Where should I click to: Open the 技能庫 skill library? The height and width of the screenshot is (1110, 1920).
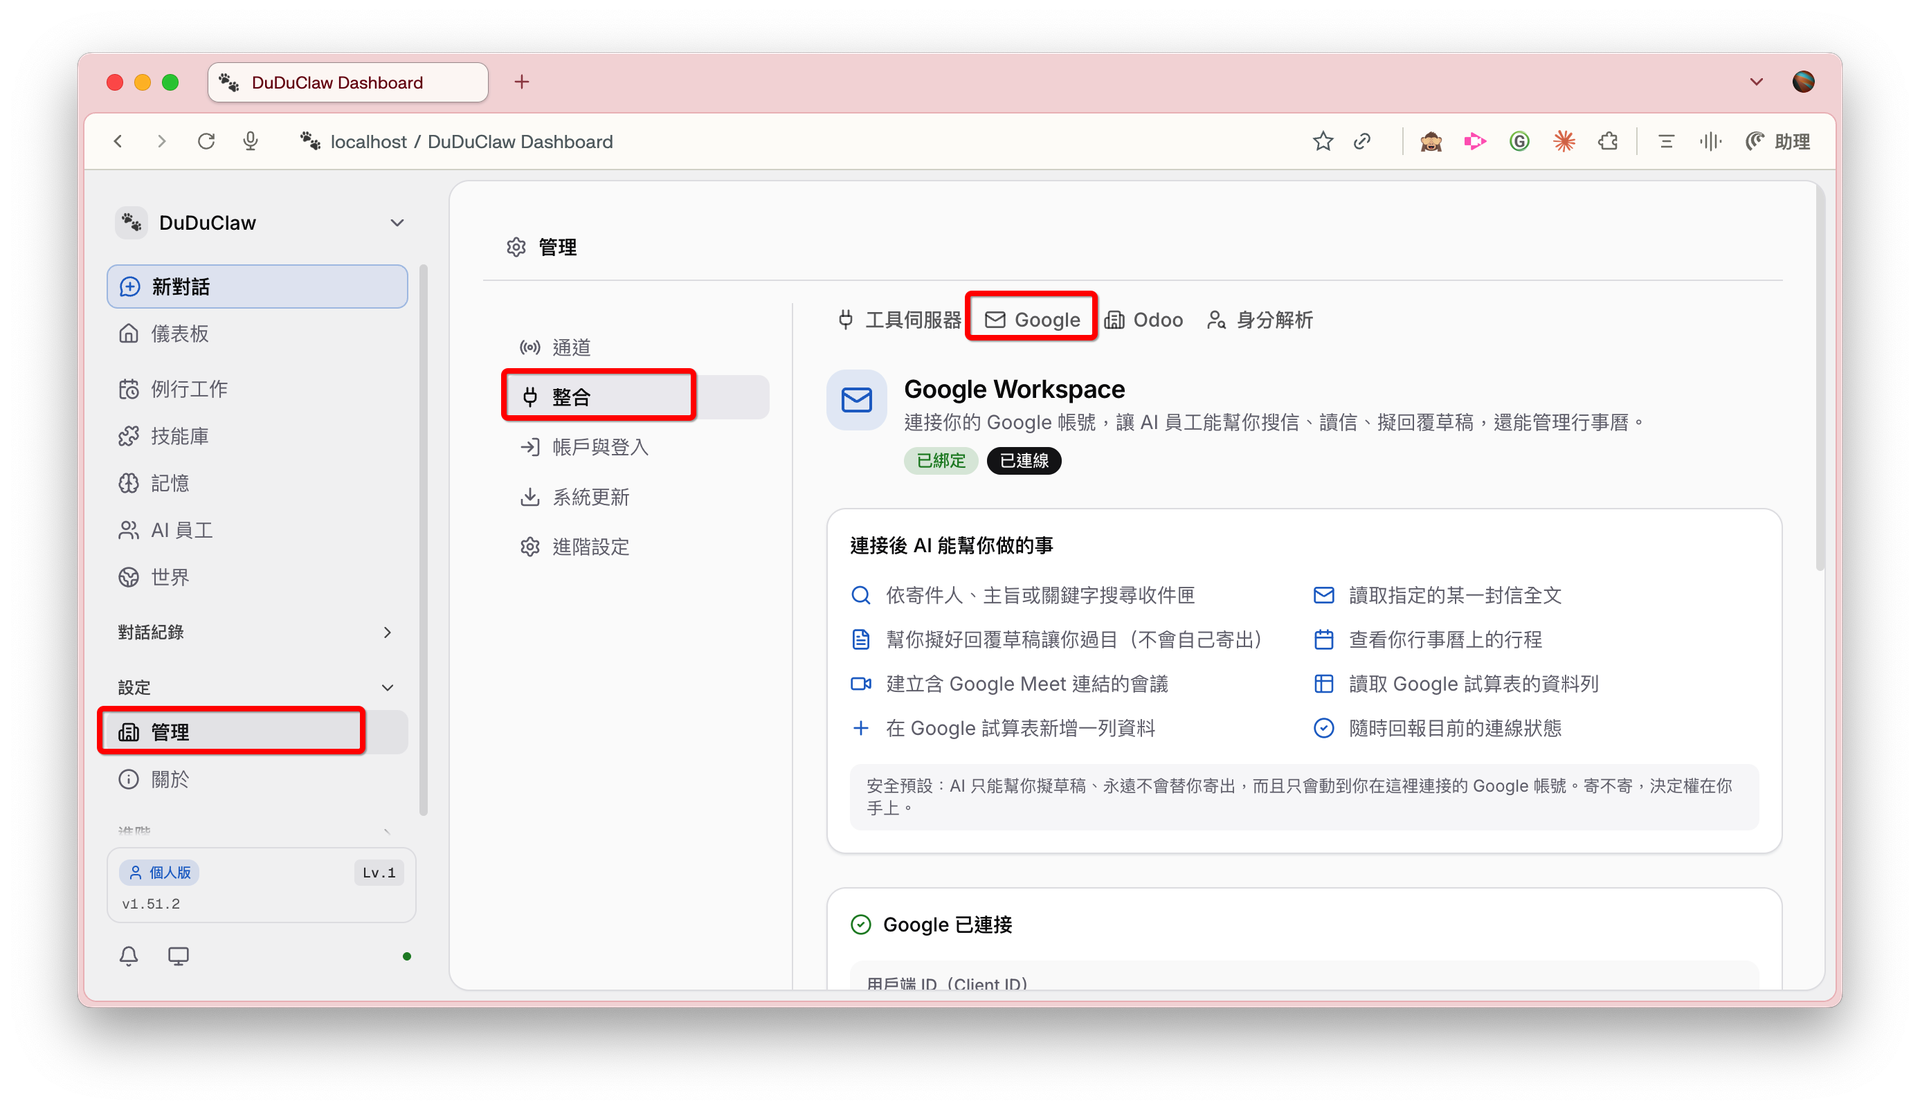[x=257, y=436]
